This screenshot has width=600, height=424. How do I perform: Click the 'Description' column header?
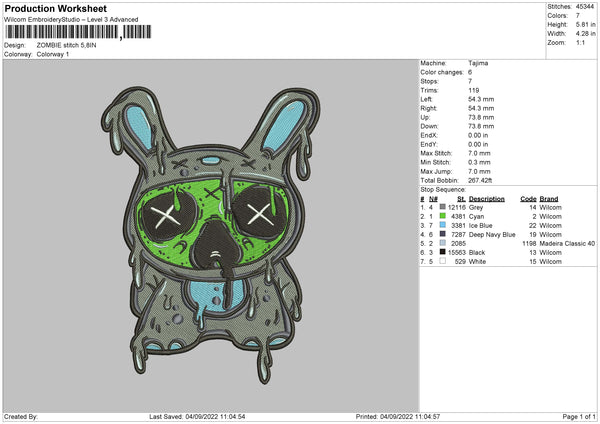point(486,199)
